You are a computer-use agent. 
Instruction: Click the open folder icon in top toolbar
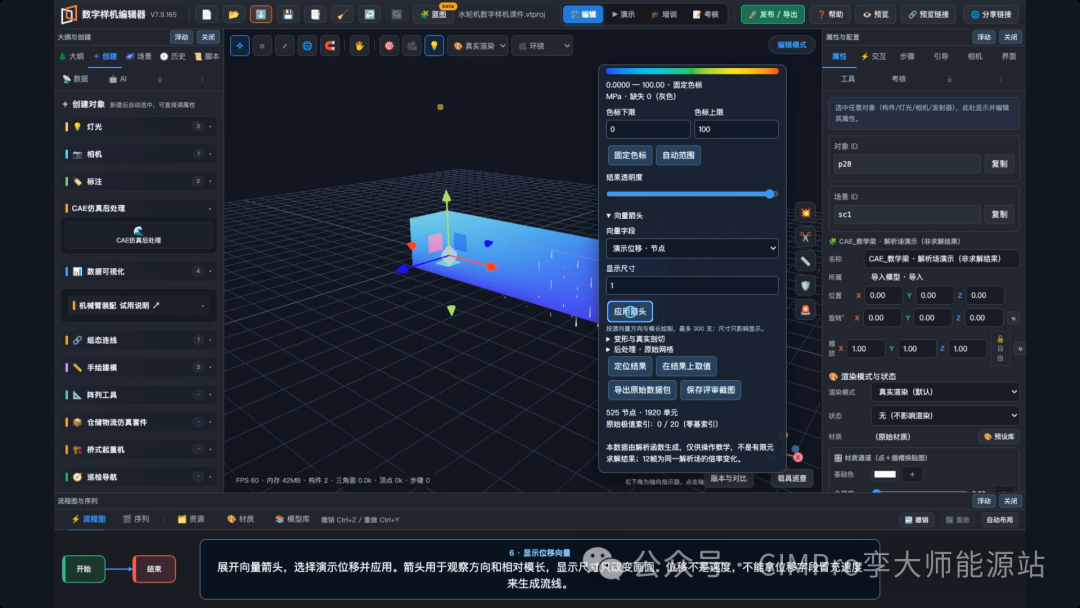233,14
